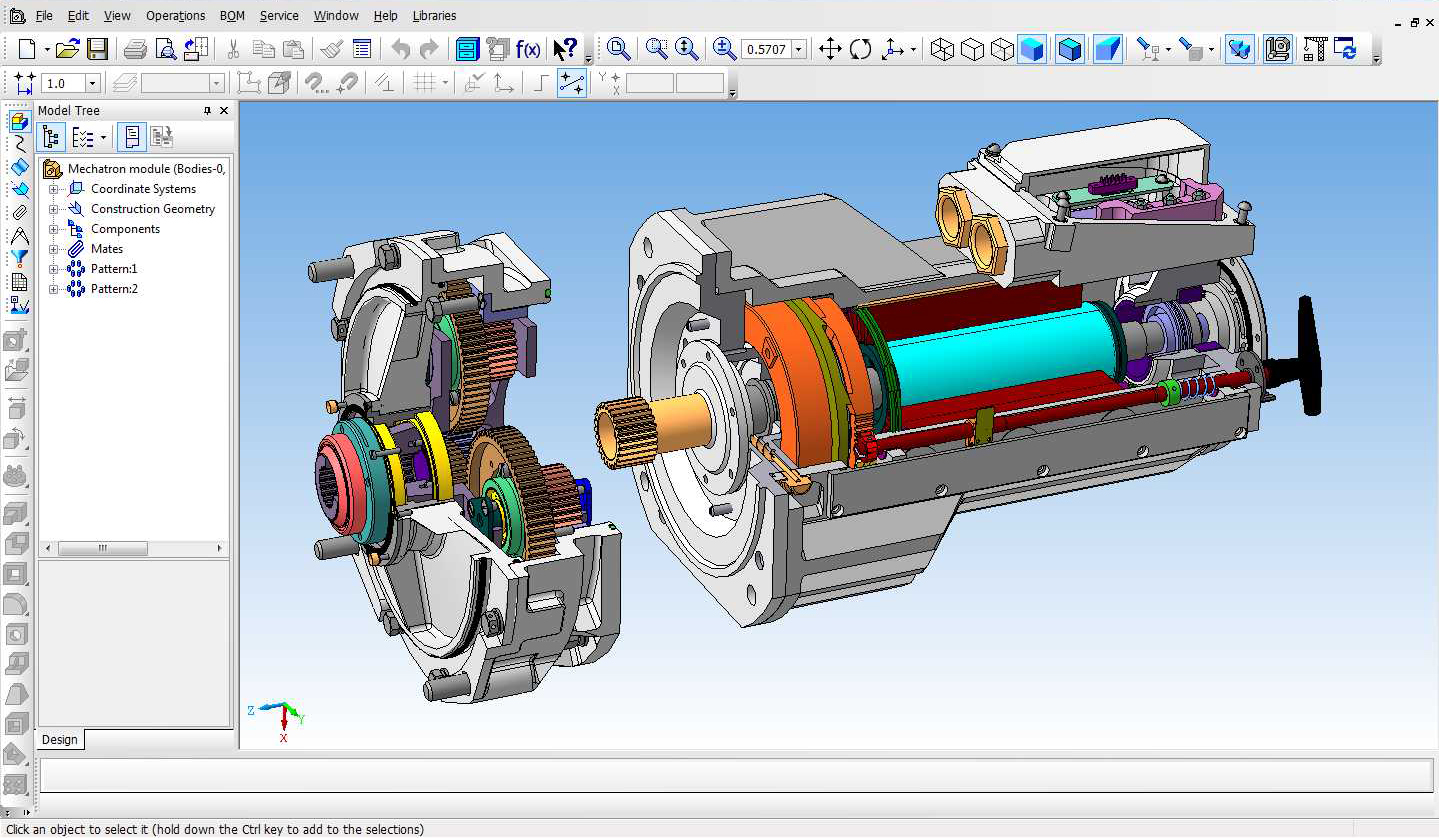Toggle perspective projection view
Screen dimensions: 1439x838
click(1107, 49)
